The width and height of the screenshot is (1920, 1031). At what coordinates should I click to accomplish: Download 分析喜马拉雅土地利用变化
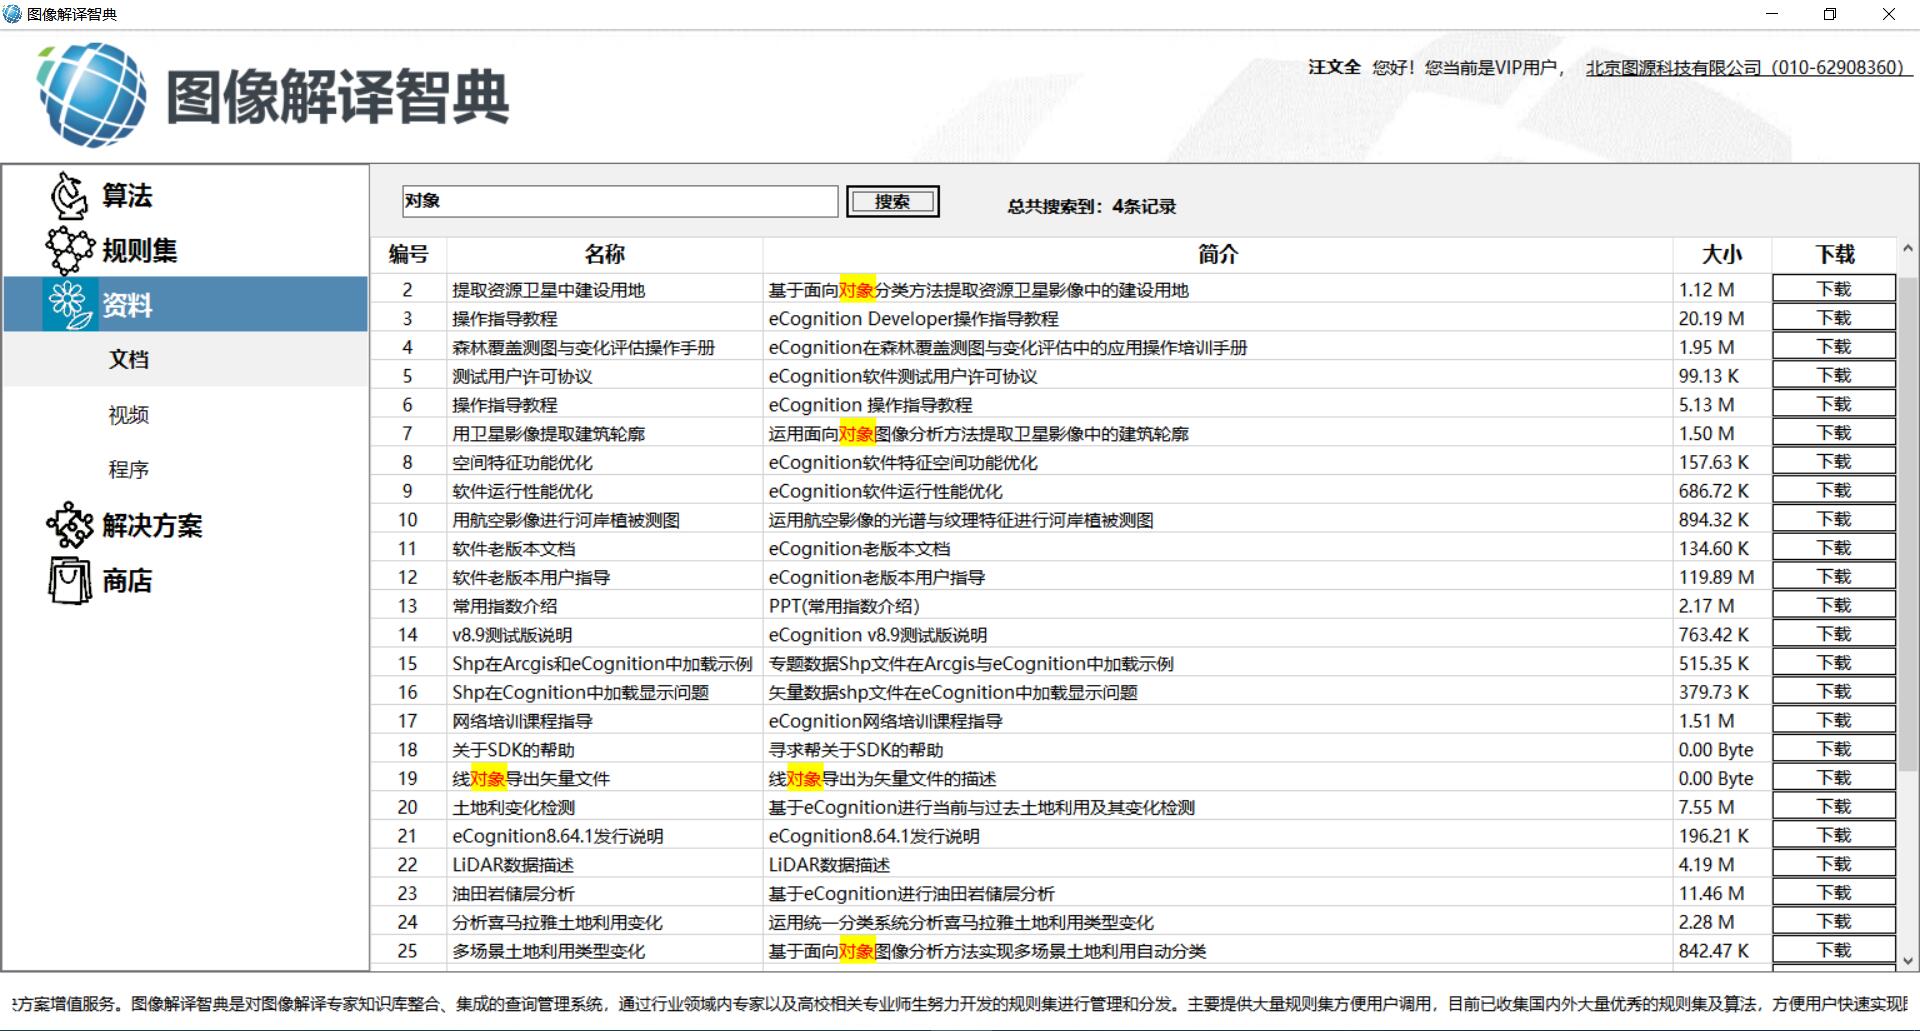1834,922
